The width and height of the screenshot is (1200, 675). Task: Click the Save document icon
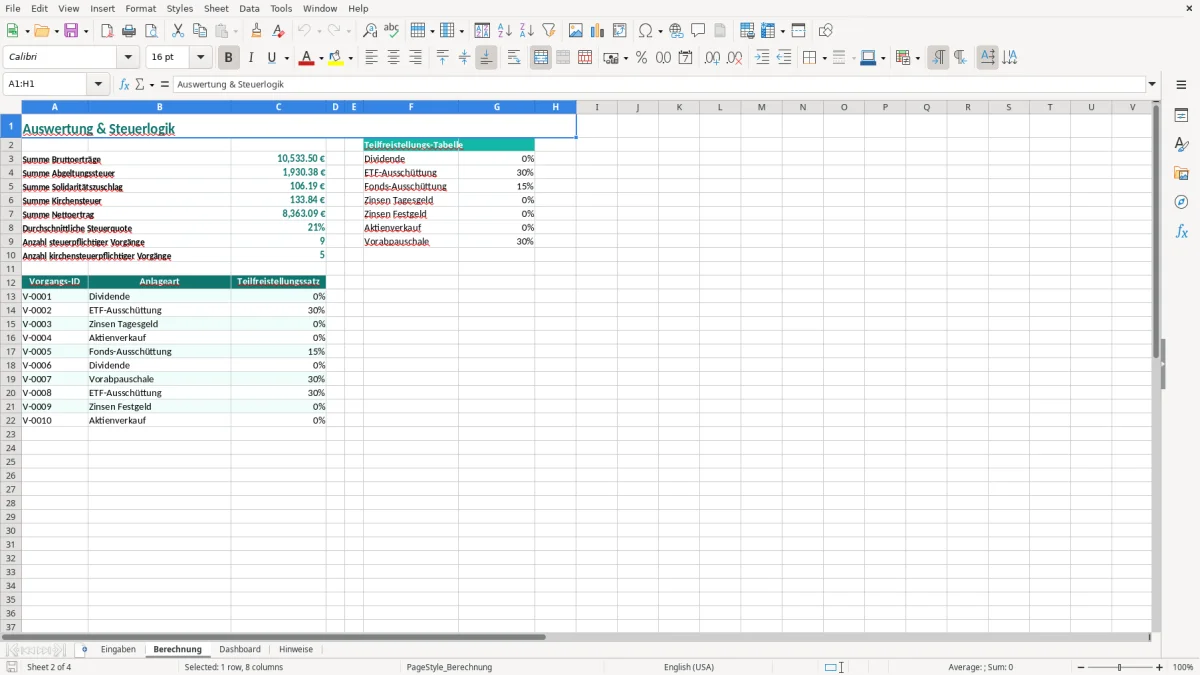coord(71,31)
